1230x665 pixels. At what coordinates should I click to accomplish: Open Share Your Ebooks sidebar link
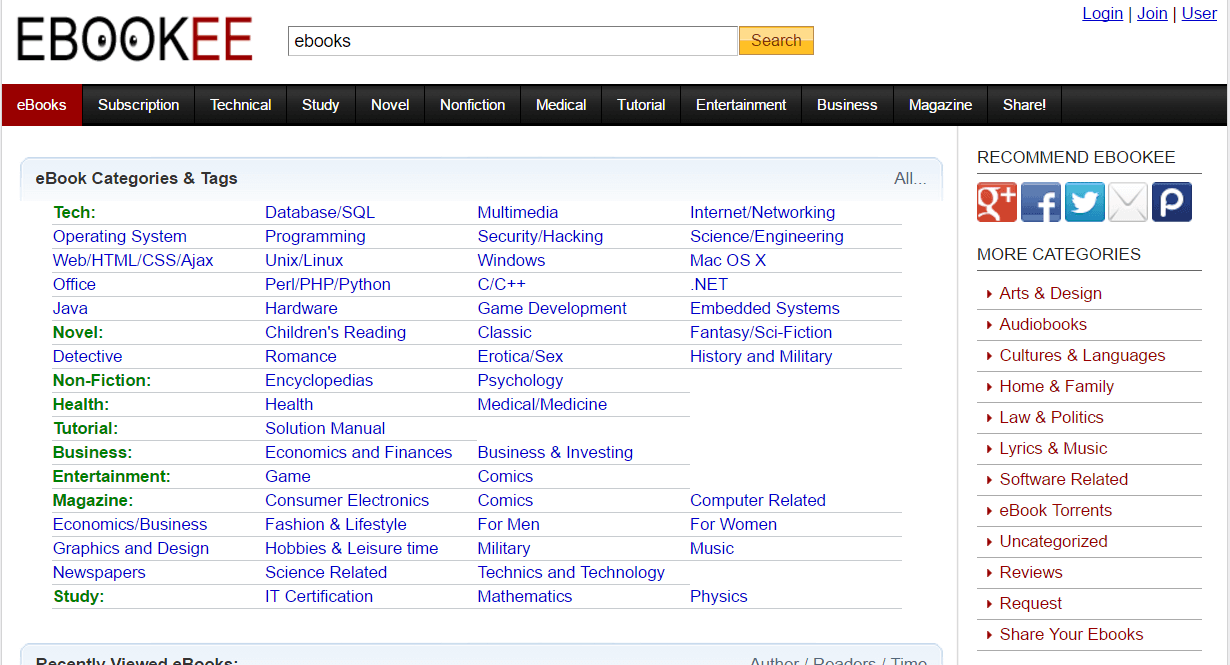[1071, 634]
